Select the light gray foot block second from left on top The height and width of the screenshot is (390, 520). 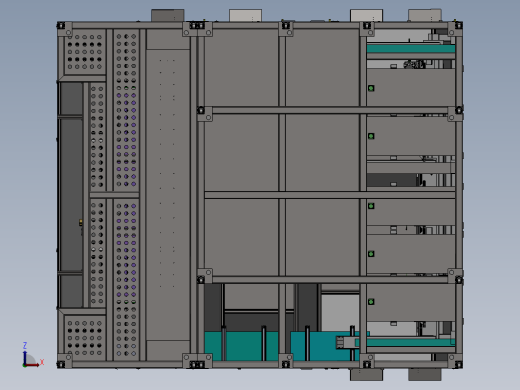[x=245, y=15]
